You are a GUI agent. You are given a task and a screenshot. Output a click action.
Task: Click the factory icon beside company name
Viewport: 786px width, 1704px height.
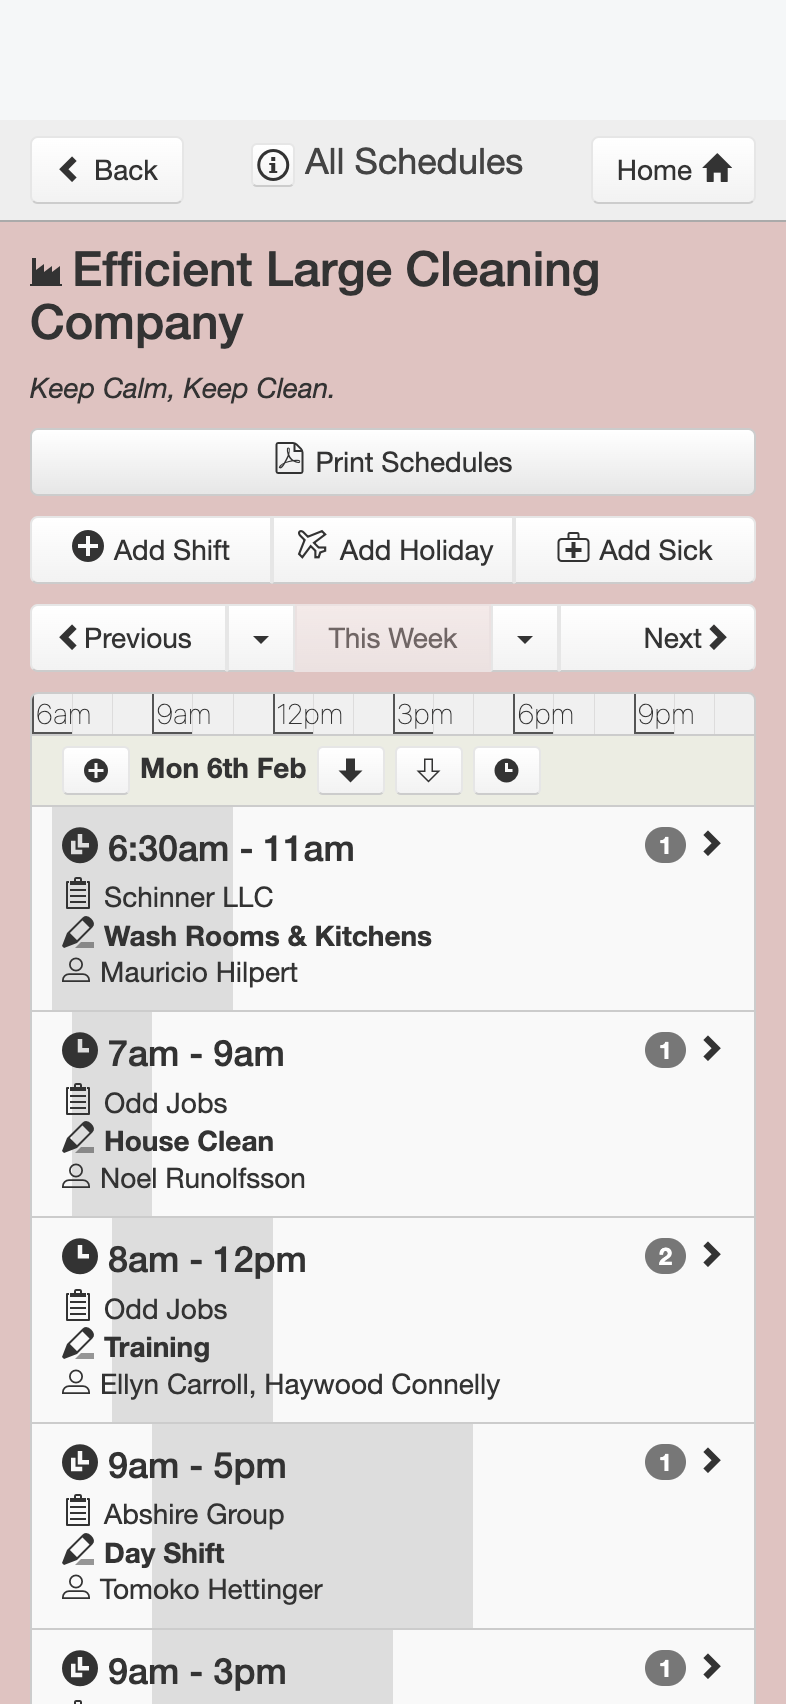coord(46,272)
